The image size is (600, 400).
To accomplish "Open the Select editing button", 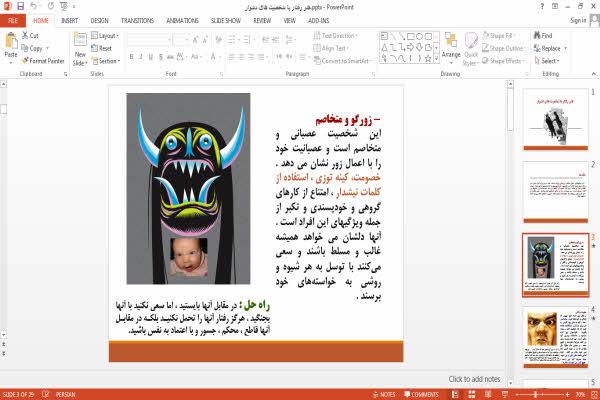I will (547, 61).
